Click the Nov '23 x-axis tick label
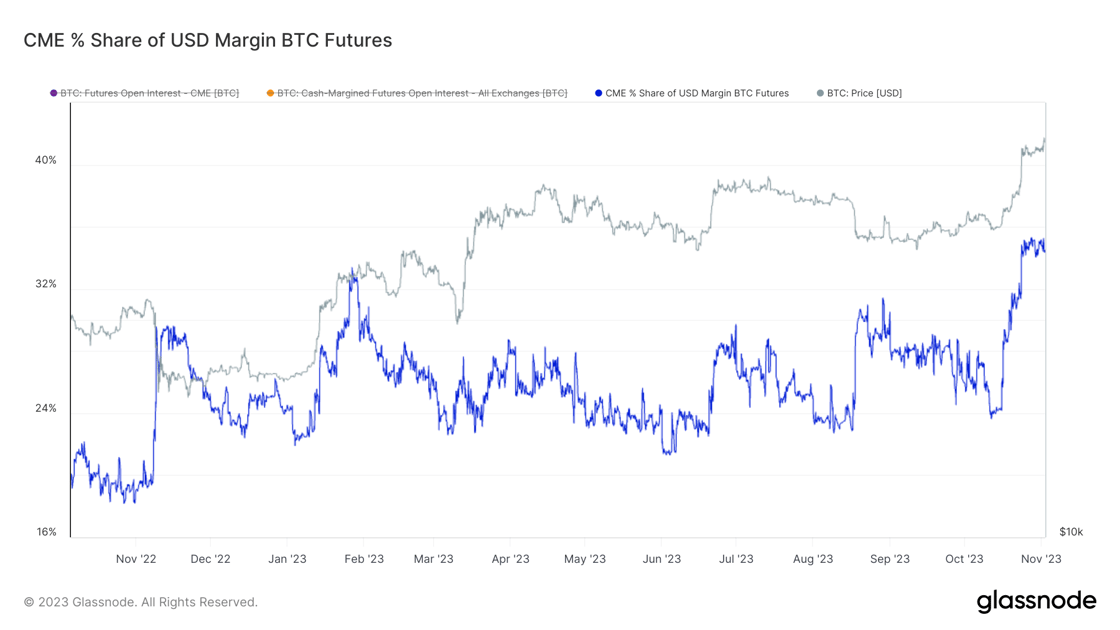The height and width of the screenshot is (630, 1120). pyautogui.click(x=1041, y=559)
